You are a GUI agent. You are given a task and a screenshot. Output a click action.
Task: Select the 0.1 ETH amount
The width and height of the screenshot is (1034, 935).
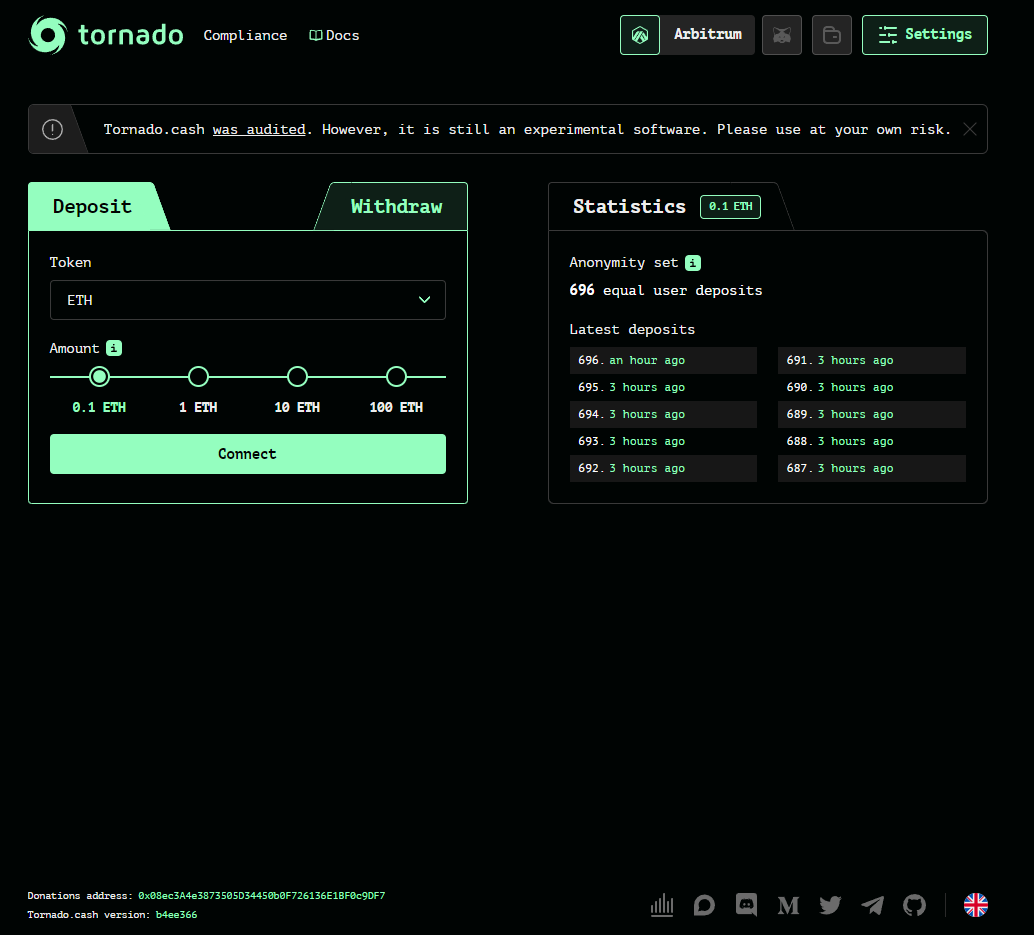(x=100, y=377)
